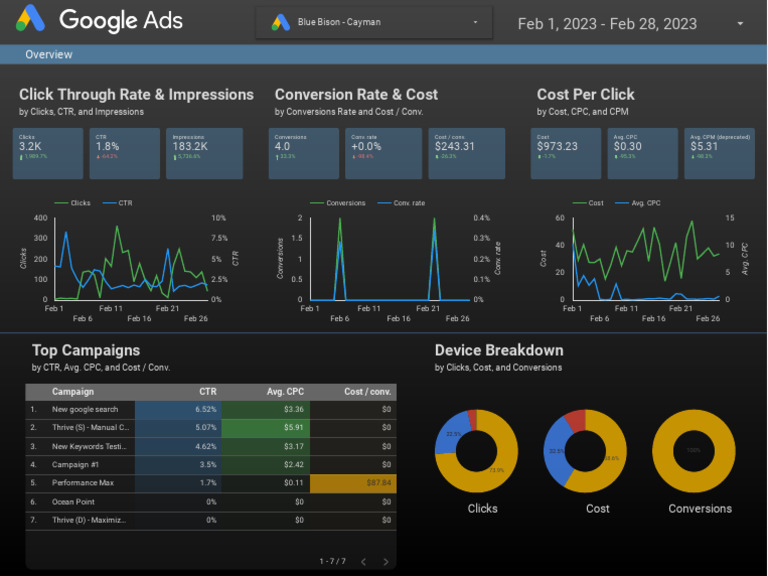Click the $5.91 Avg. CPC cell
Image resolution: width=768 pixels, height=576 pixels.
(265, 428)
